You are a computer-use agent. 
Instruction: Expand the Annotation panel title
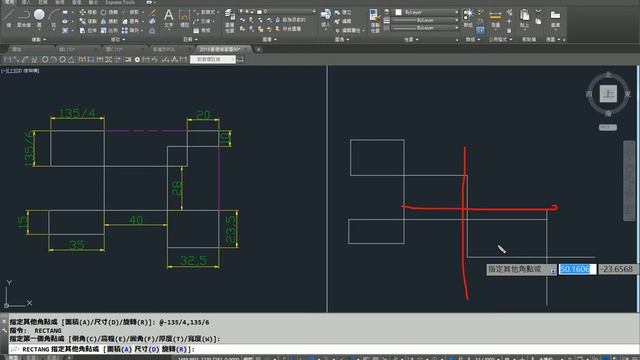tap(190, 40)
